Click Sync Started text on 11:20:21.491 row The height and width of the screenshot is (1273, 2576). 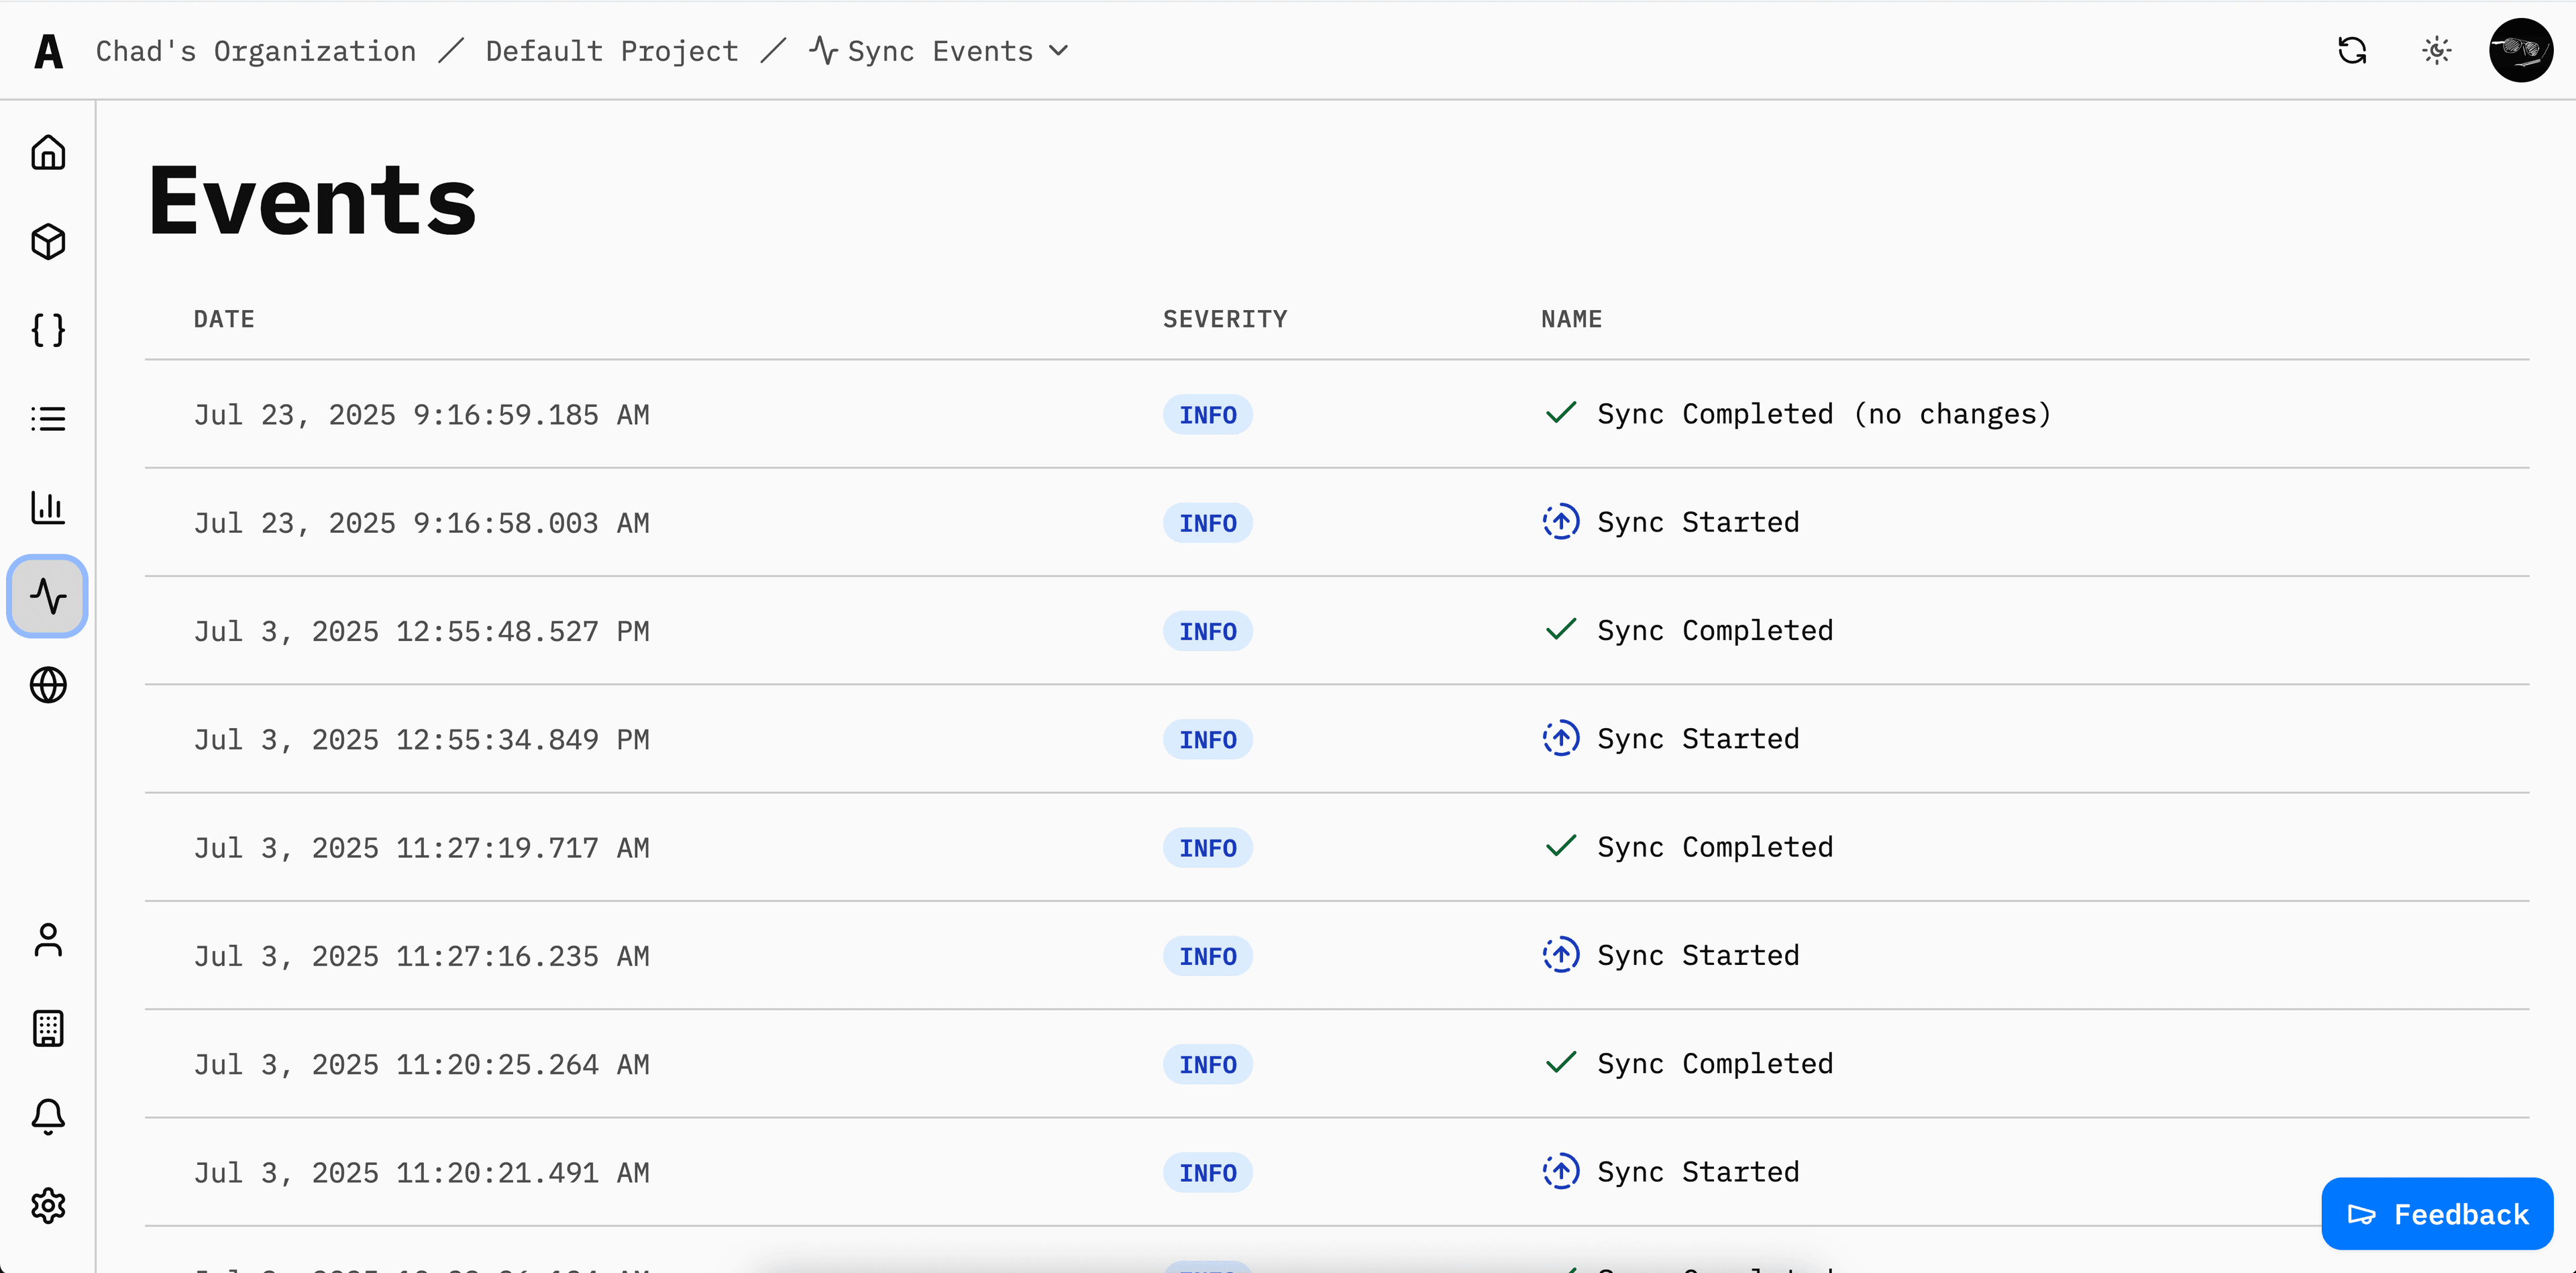pos(1698,1172)
